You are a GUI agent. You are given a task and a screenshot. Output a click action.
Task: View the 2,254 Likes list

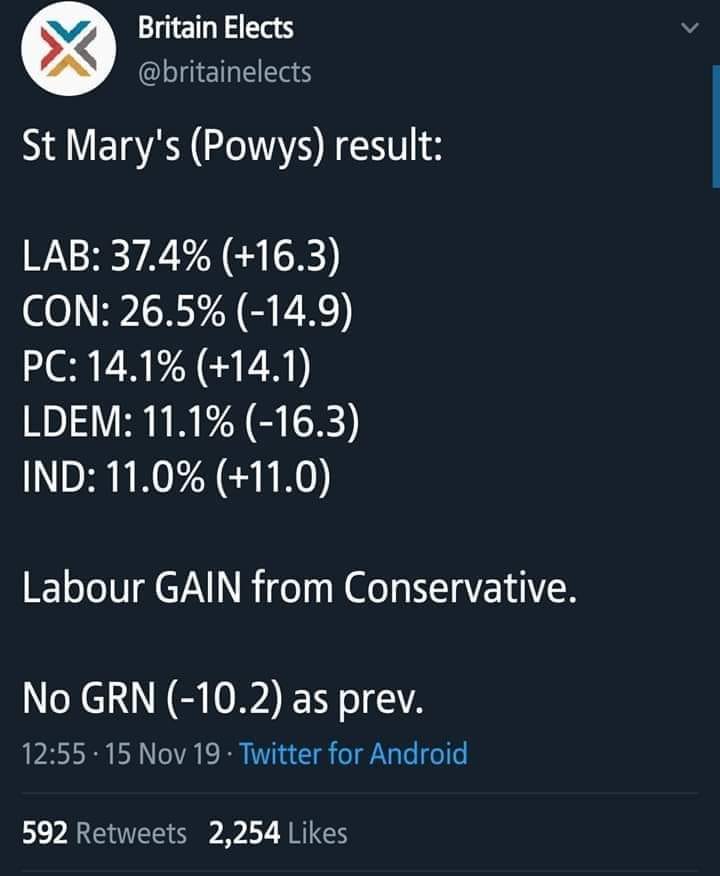(x=278, y=833)
